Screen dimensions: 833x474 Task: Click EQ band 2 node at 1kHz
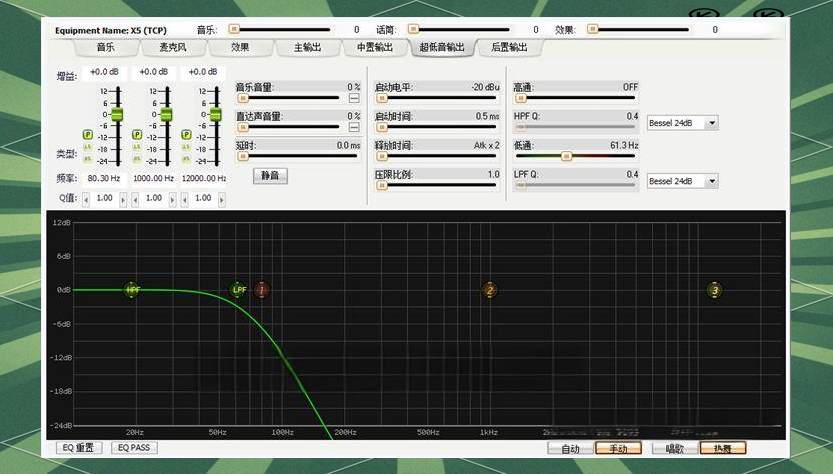point(489,290)
